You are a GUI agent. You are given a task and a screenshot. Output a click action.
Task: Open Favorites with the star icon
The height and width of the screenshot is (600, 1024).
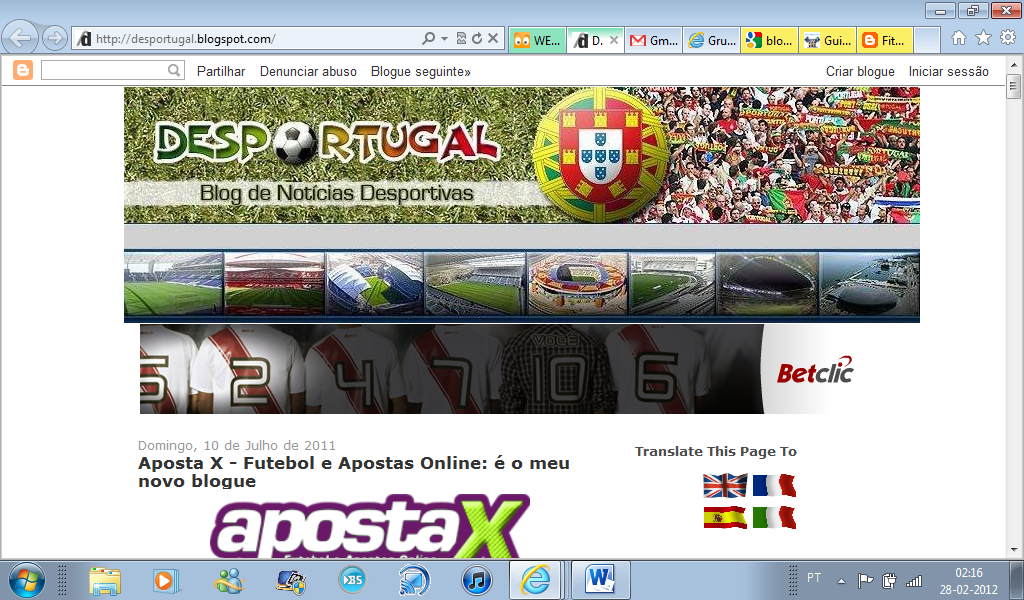tap(984, 39)
